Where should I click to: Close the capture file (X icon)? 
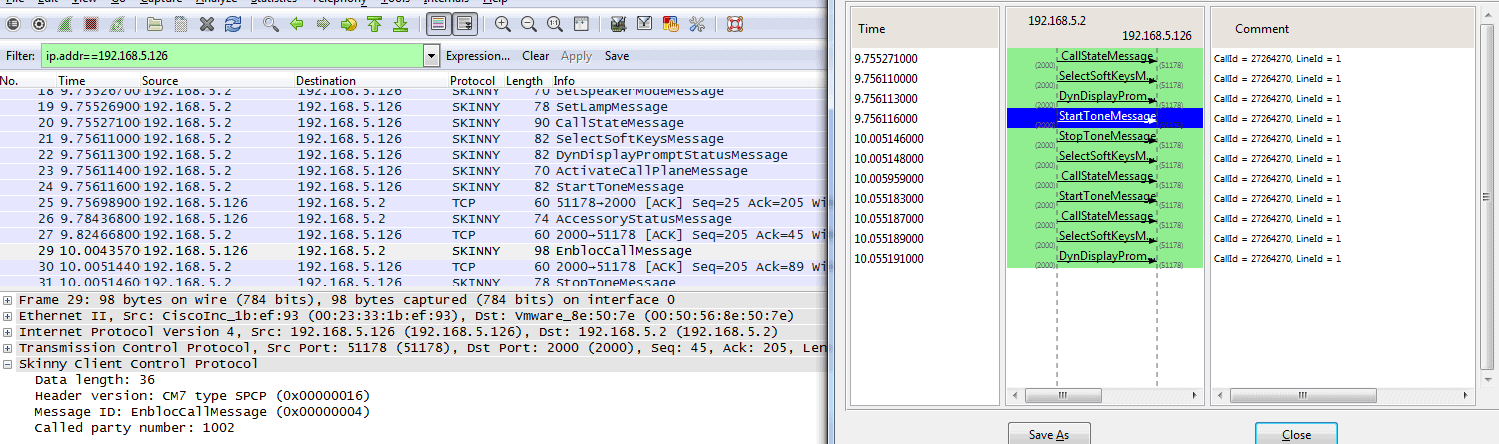pyautogui.click(x=207, y=23)
